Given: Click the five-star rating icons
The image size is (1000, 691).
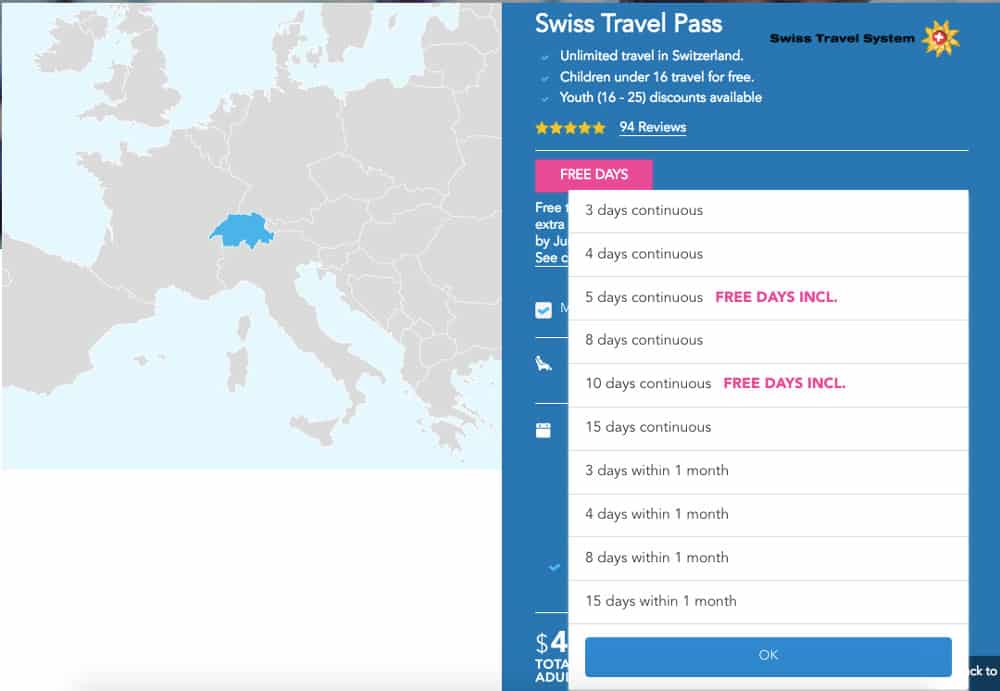Looking at the screenshot, I should pyautogui.click(x=570, y=128).
